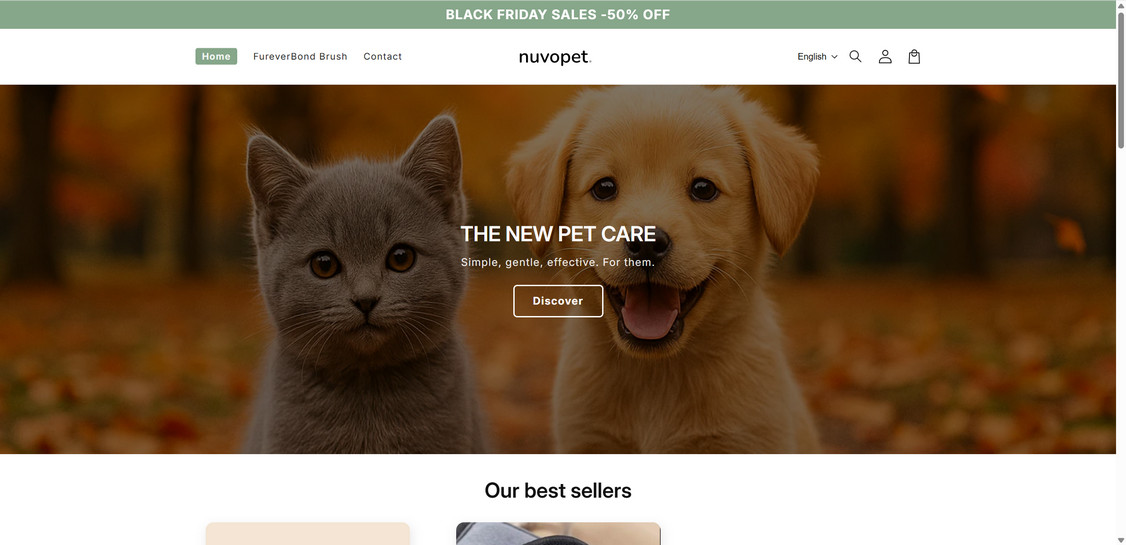The height and width of the screenshot is (545, 1126).
Task: Click THE NEW PET CARE headline
Action: tap(558, 234)
